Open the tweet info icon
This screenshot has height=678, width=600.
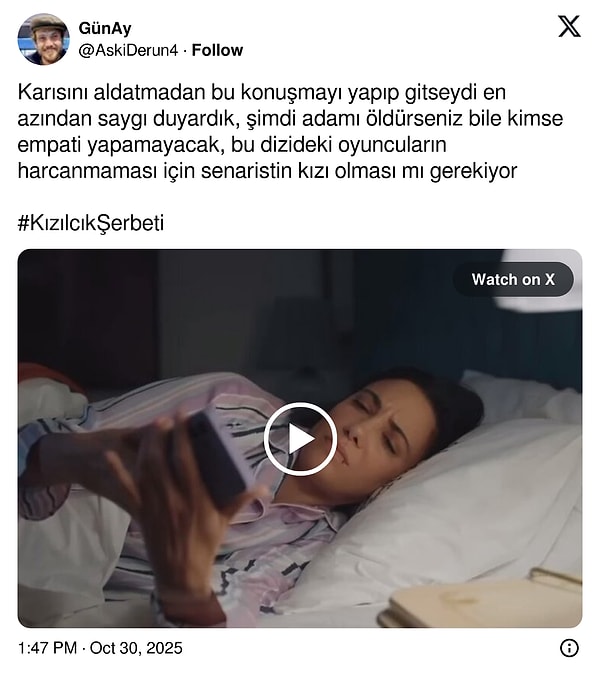[569, 648]
